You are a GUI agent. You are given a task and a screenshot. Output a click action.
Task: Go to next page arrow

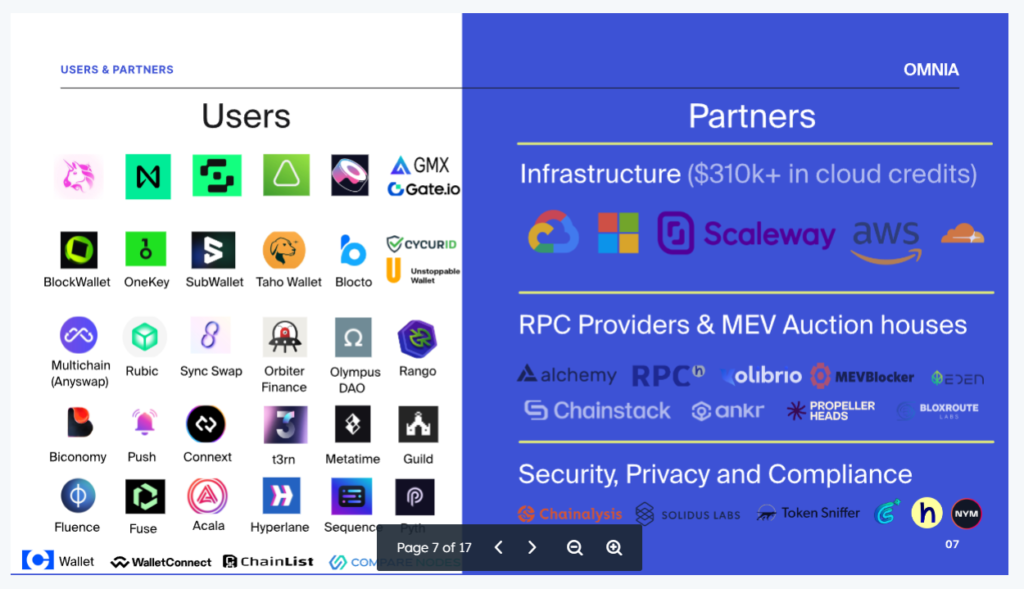tap(532, 547)
